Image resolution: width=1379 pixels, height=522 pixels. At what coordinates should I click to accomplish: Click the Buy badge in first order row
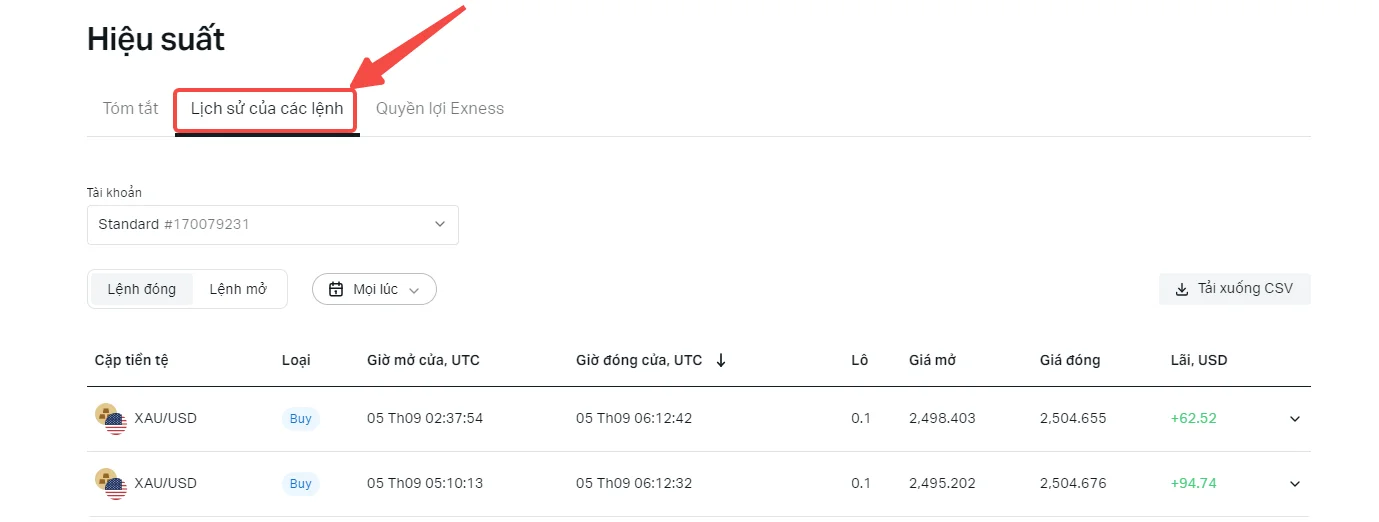coord(301,419)
